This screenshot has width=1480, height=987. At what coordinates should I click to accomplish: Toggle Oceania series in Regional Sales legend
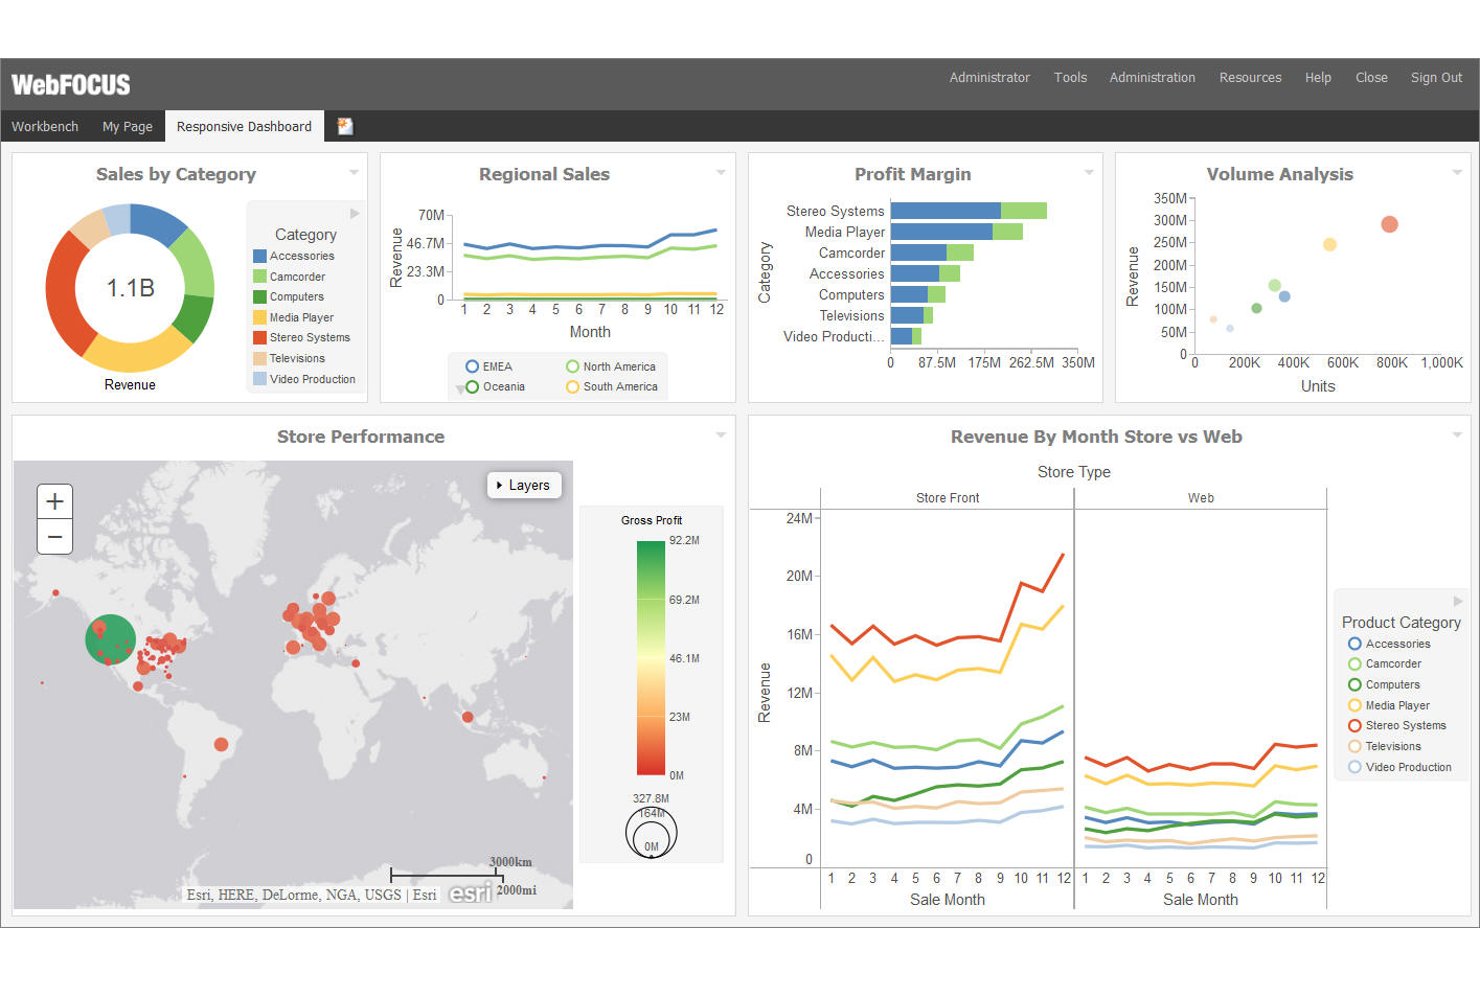point(495,387)
